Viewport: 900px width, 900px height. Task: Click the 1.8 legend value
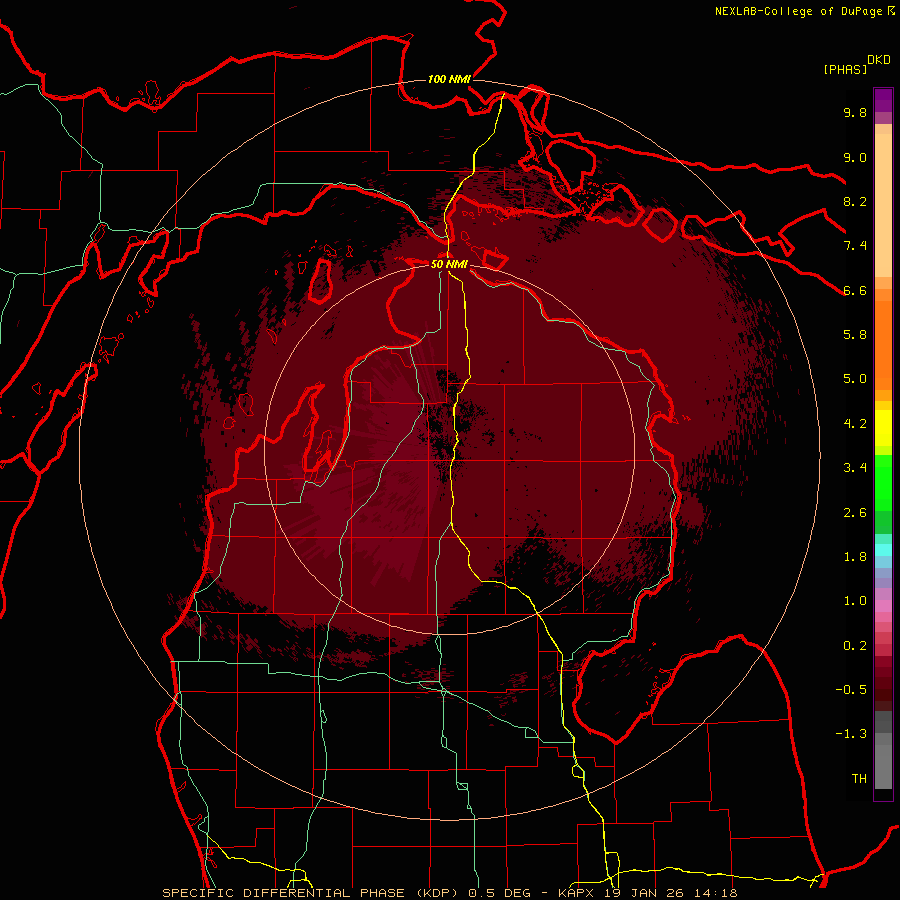point(855,557)
